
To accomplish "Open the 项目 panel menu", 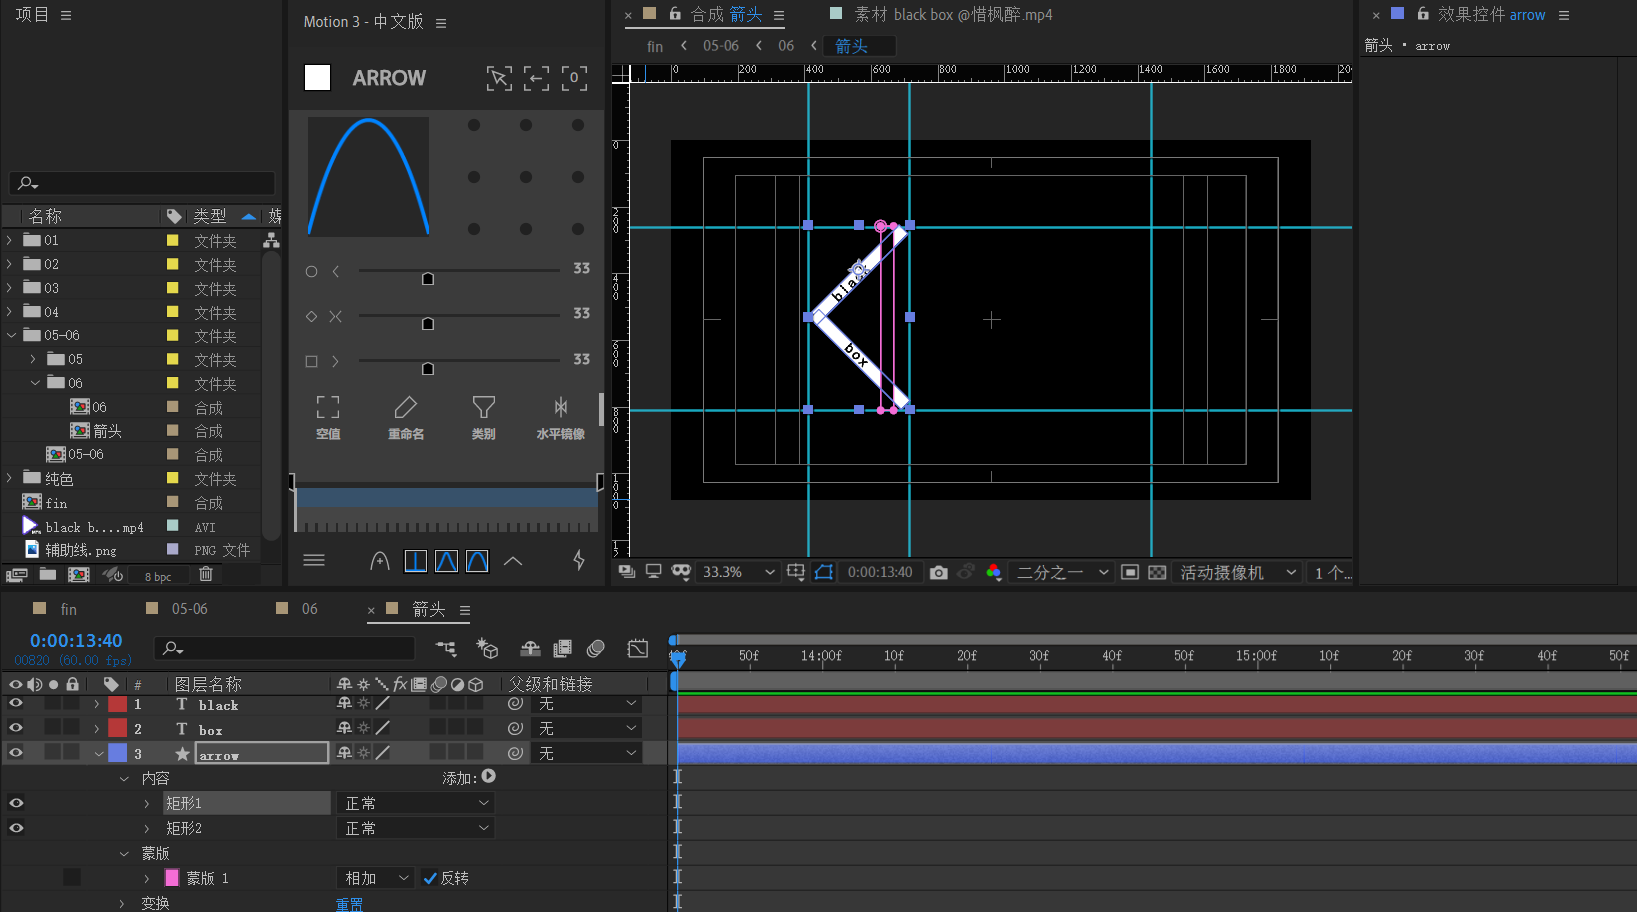I will pos(66,15).
